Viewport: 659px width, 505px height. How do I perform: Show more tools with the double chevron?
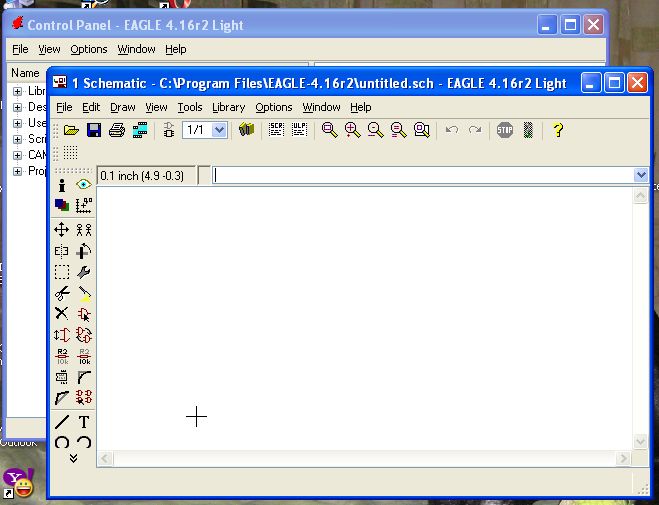point(73,458)
